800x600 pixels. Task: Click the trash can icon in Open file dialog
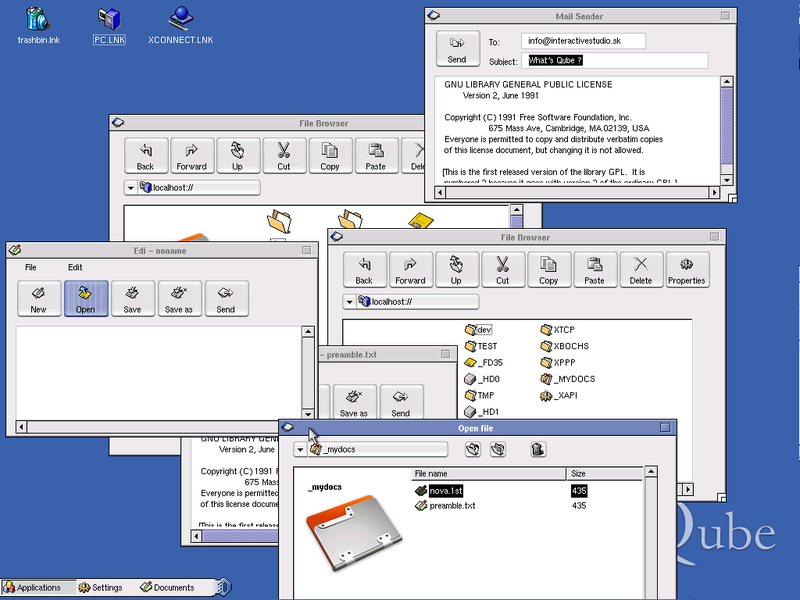[x=538, y=450]
